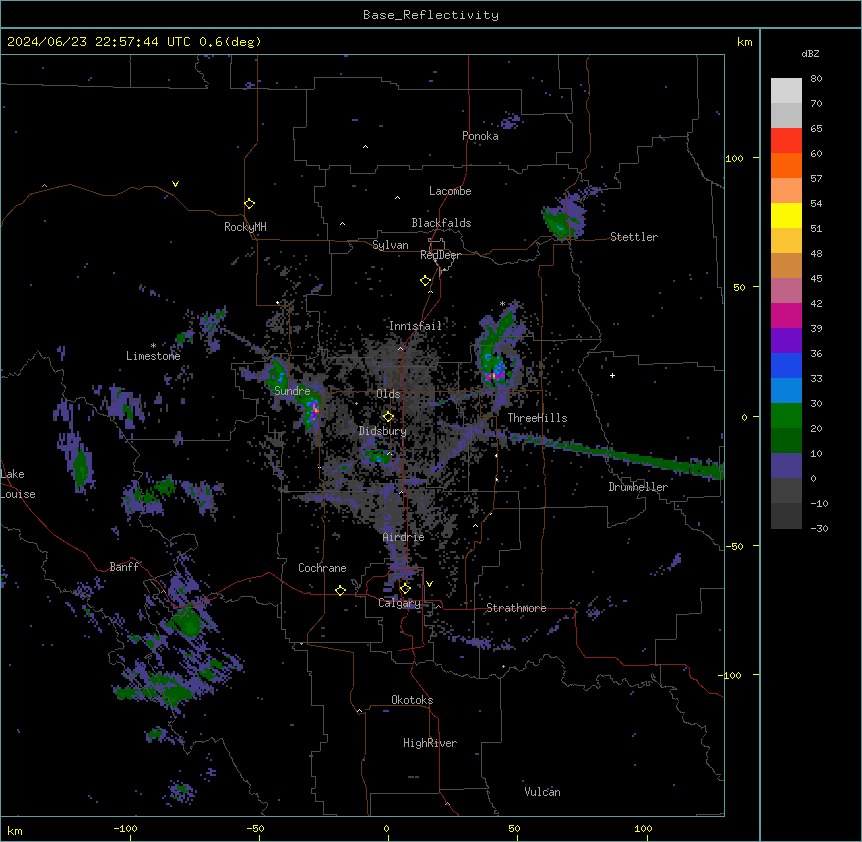
Task: Pick the blue 33-36 dBZ legend swatch
Action: (786, 365)
